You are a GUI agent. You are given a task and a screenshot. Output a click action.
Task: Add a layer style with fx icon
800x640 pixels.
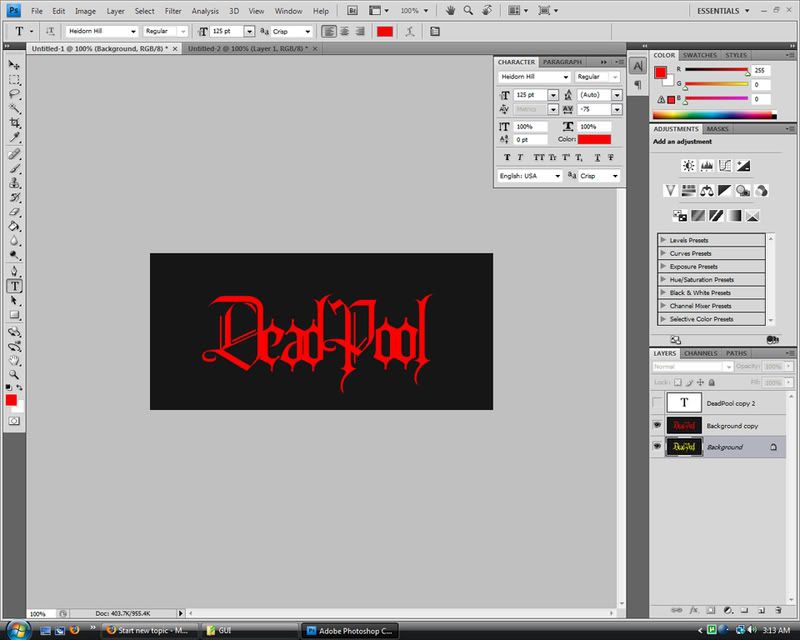[693, 610]
